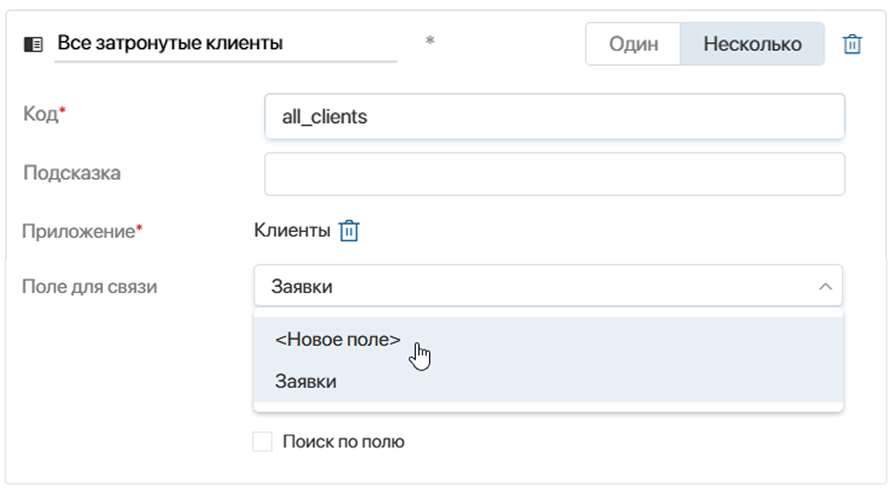893x491 pixels.
Task: Click the Поле для связи label
Action: click(89, 286)
